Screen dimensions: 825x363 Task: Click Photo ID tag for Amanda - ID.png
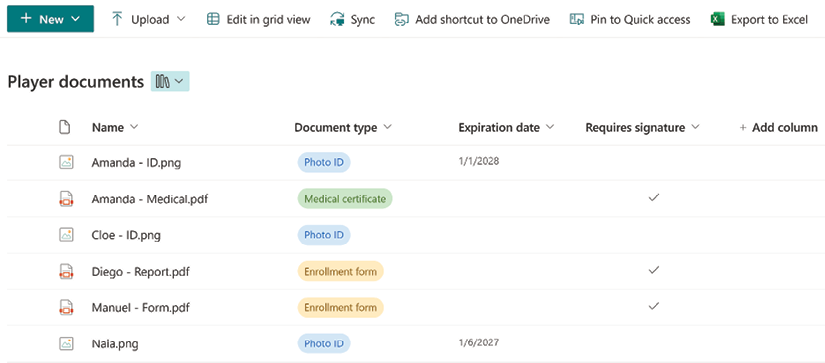324,162
